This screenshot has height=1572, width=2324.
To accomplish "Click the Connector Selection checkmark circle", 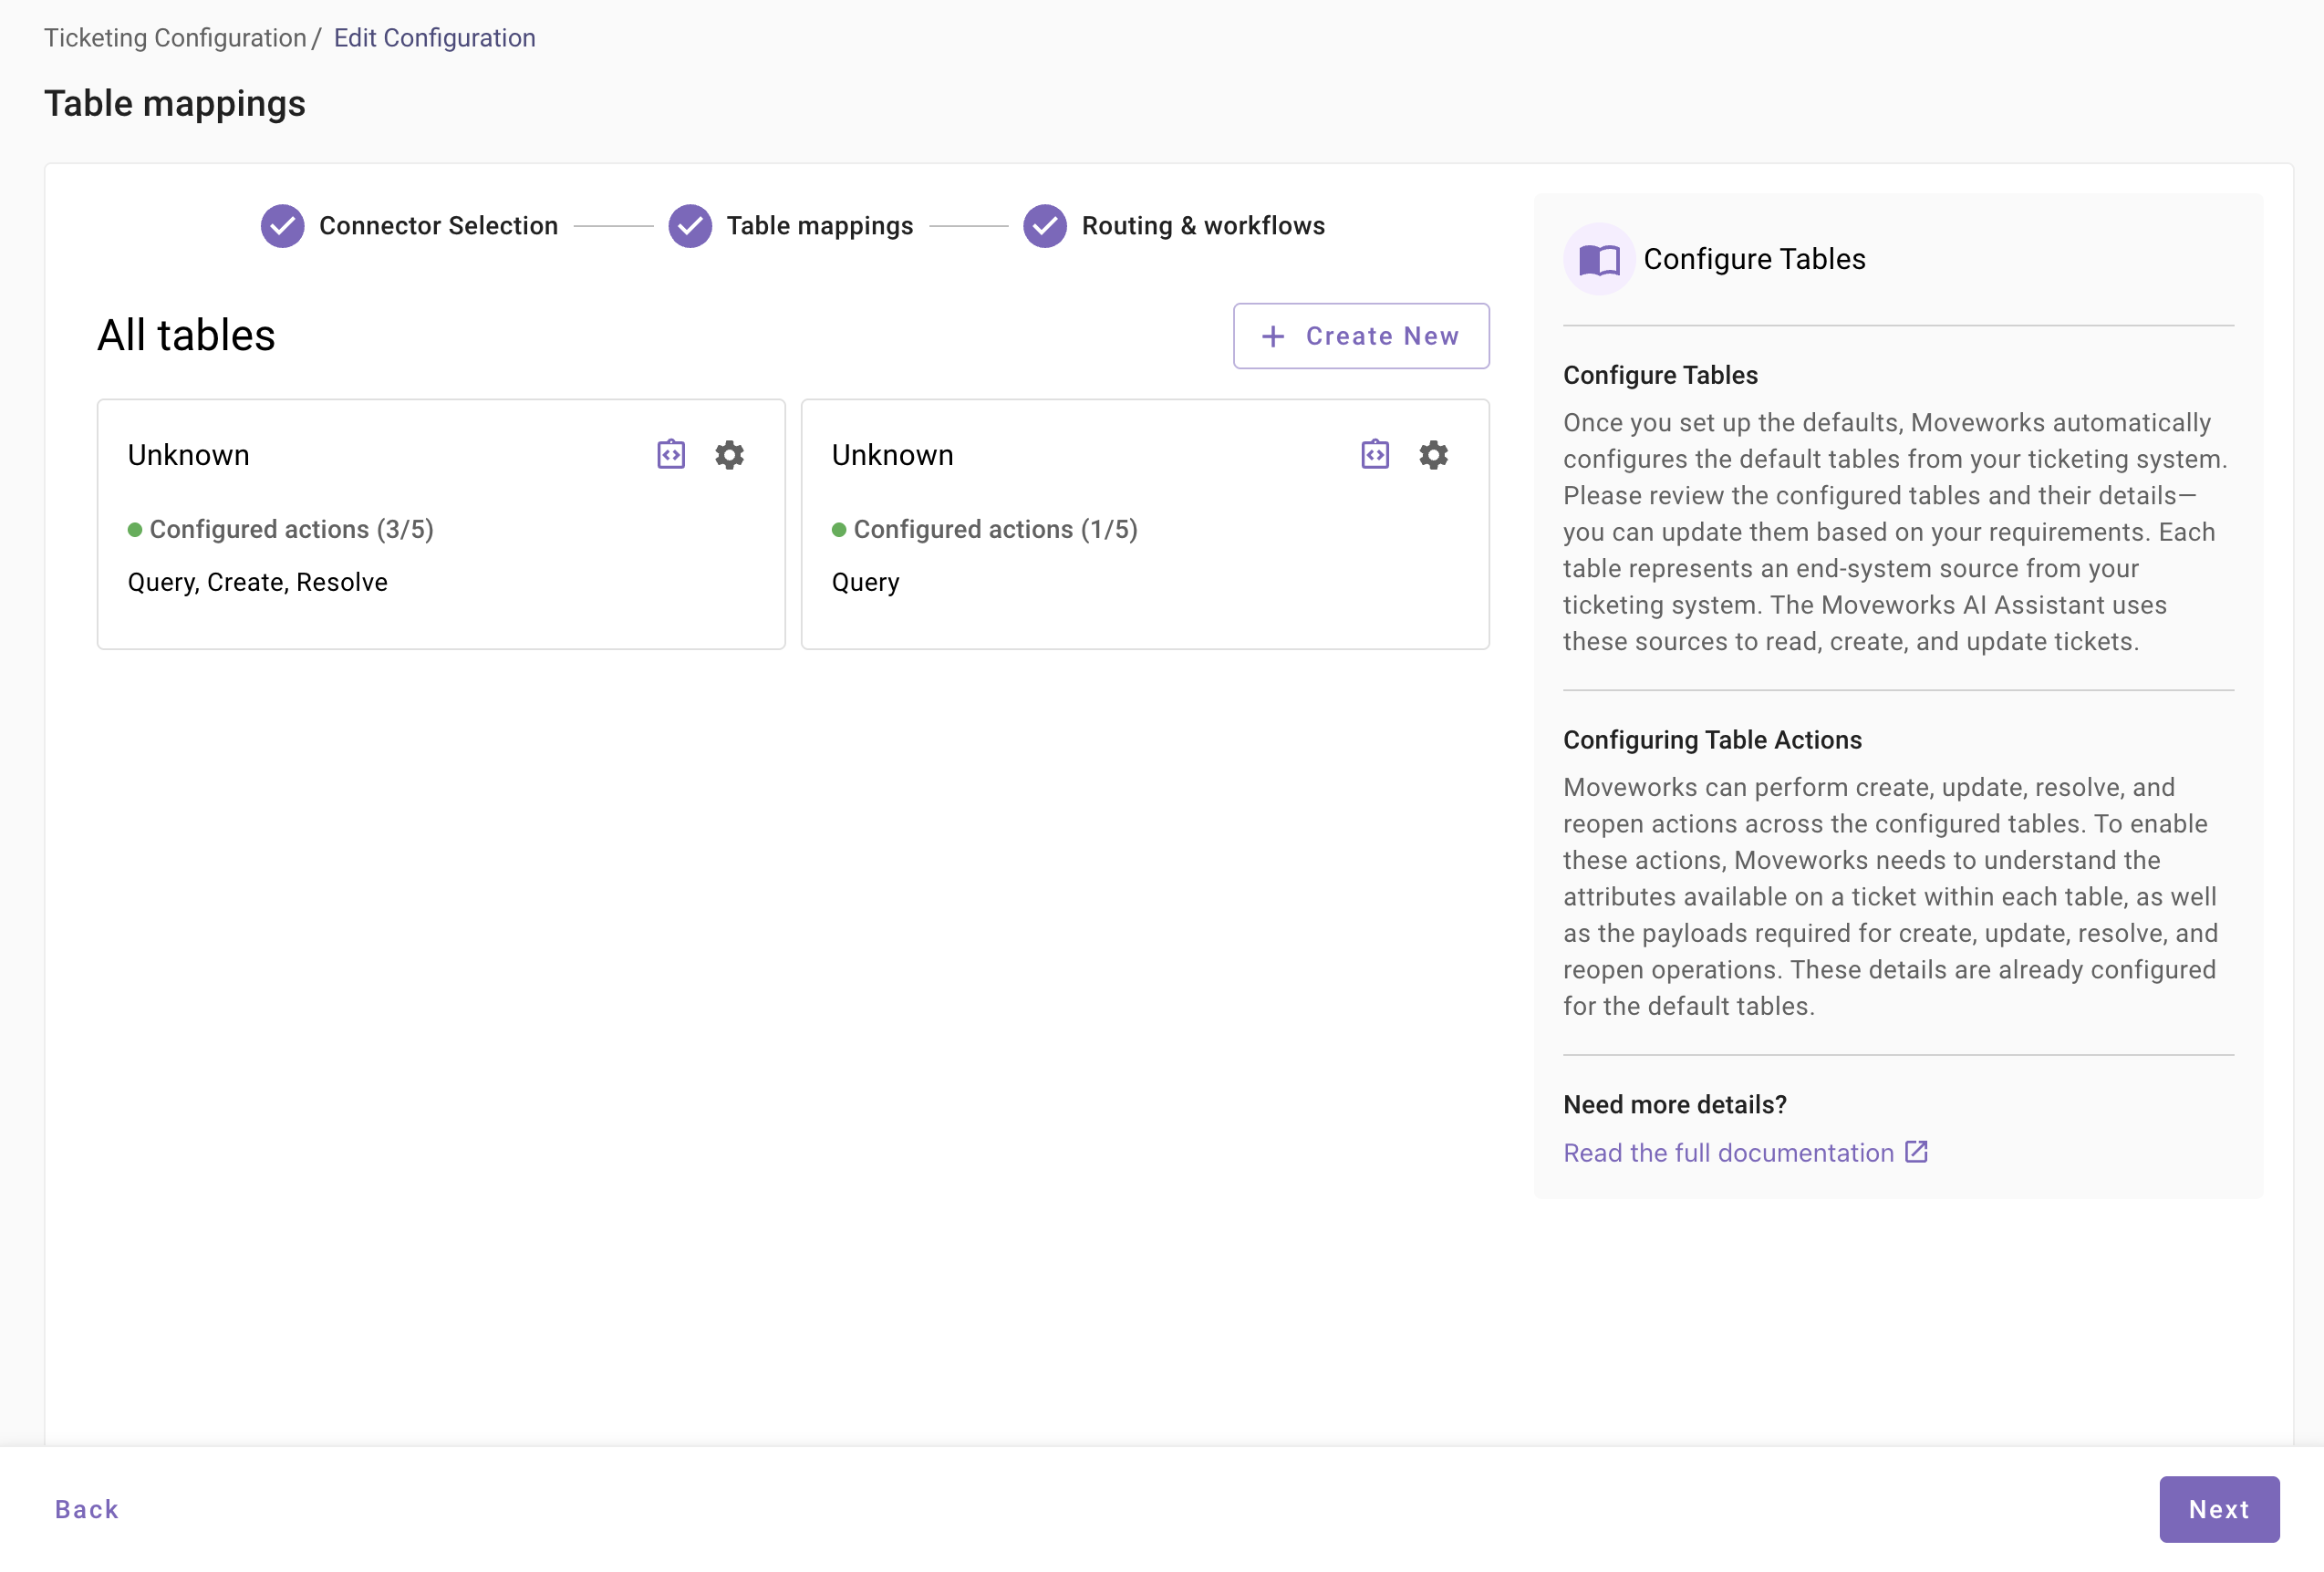I will click(283, 226).
